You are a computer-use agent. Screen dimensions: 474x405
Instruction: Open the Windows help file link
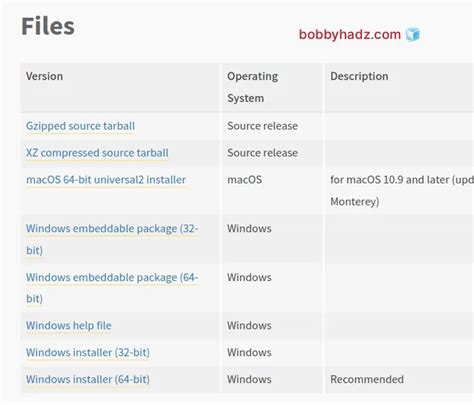pos(69,325)
